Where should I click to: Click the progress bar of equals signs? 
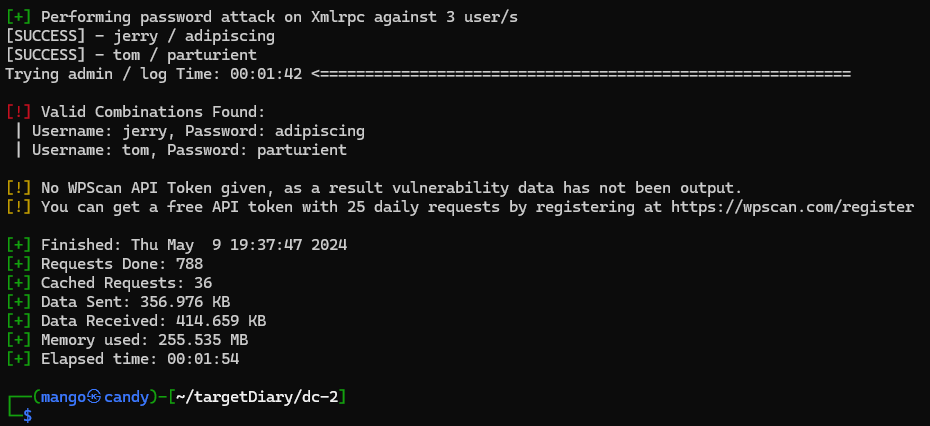coord(581,74)
